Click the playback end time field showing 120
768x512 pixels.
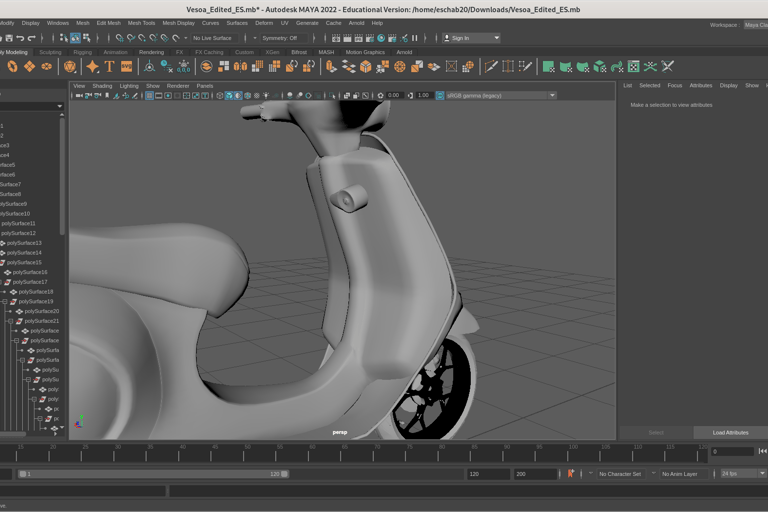coord(487,474)
